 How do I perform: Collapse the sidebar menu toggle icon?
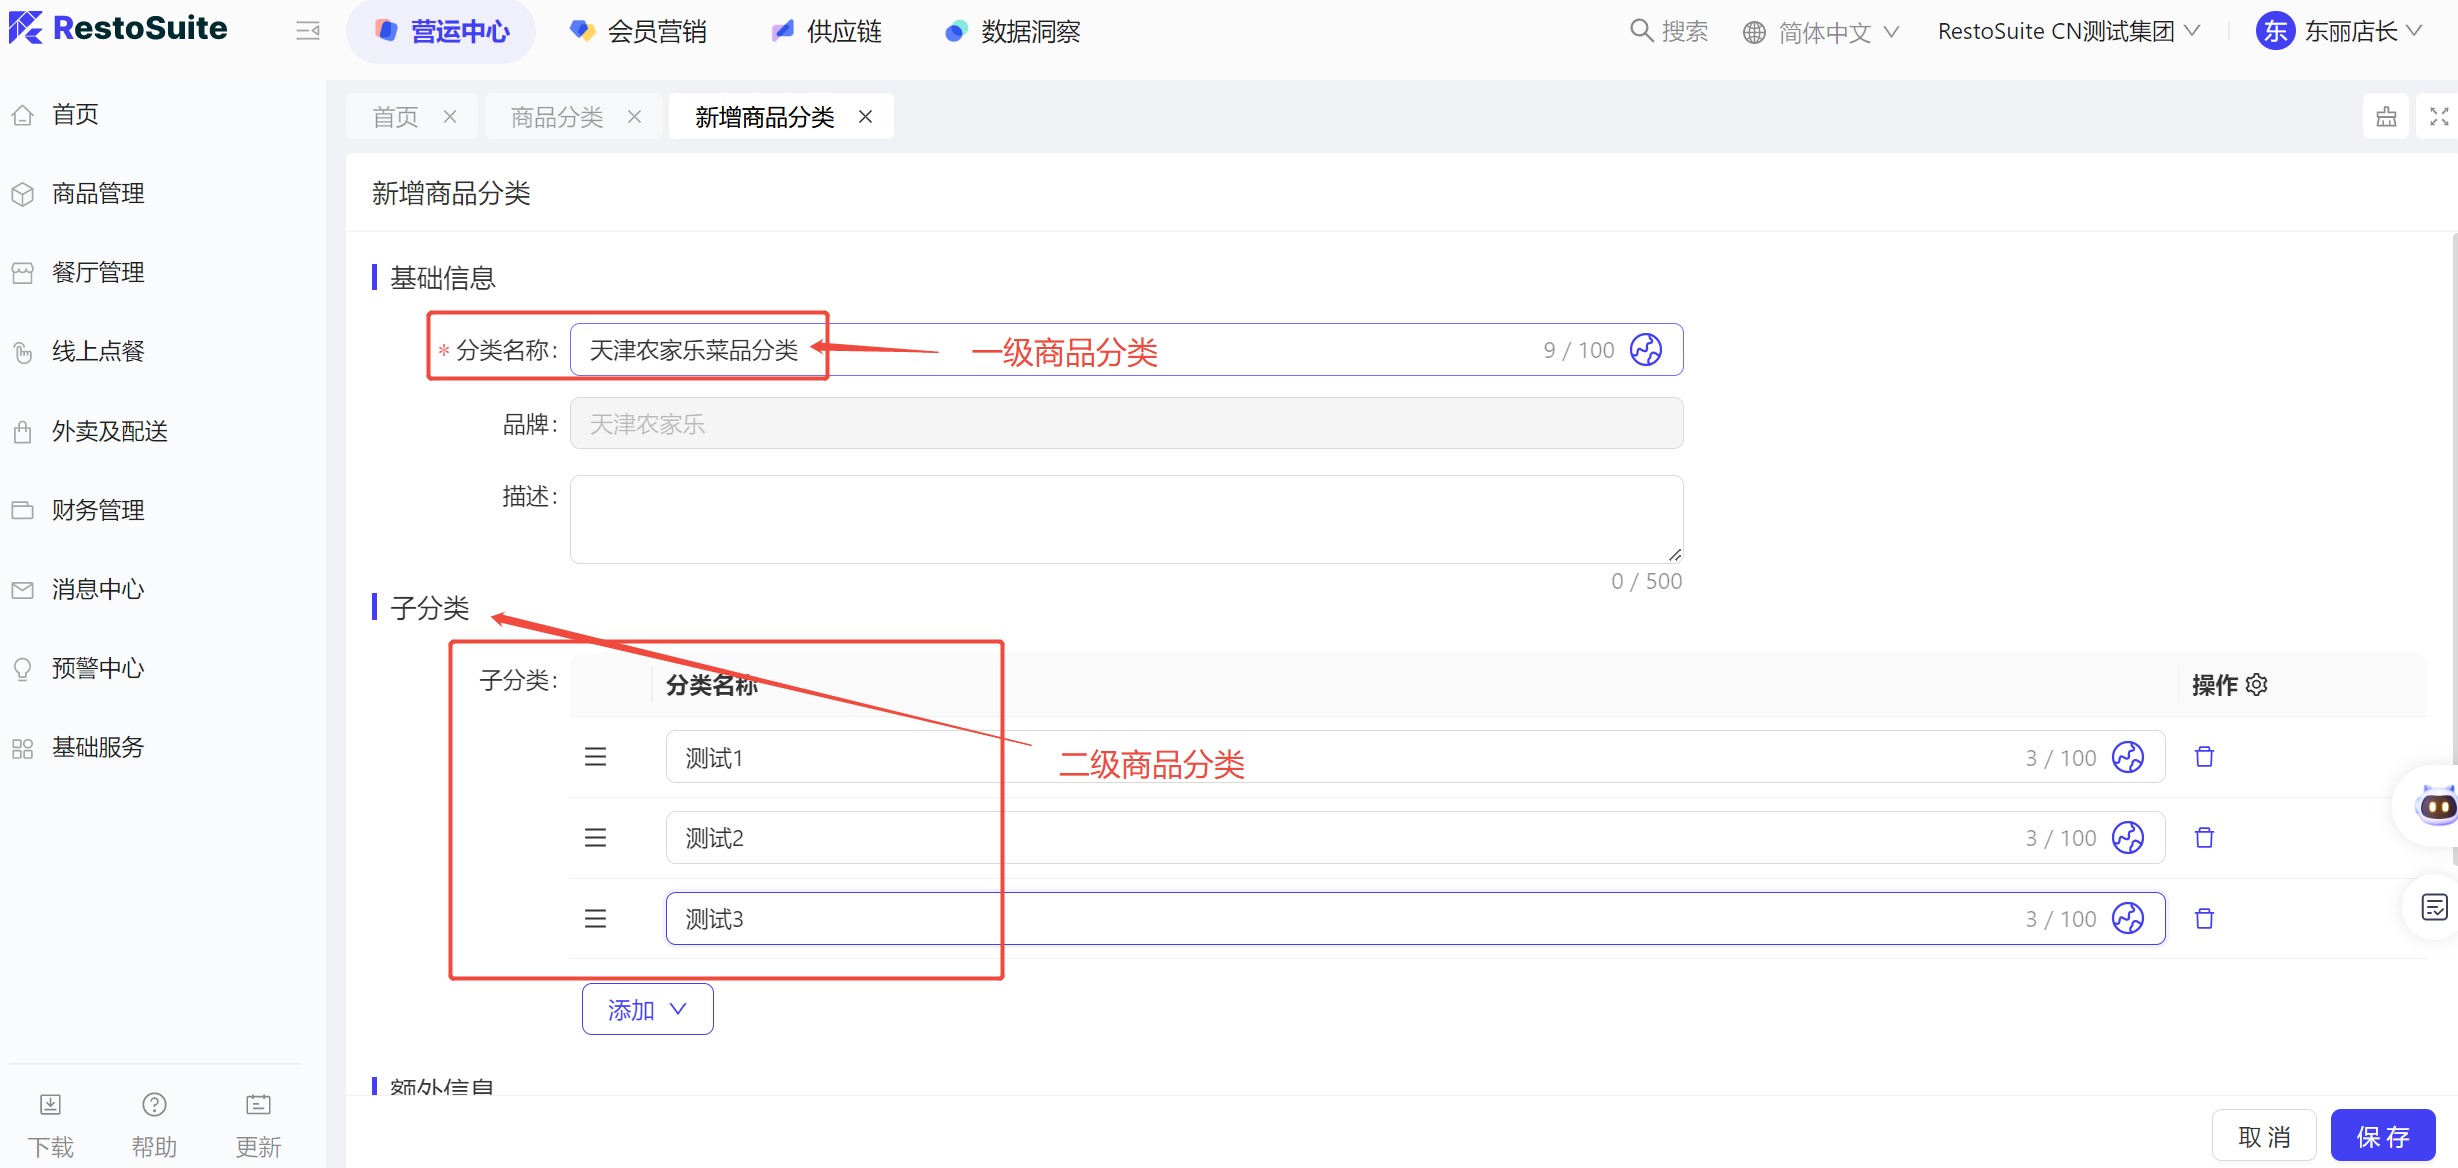click(x=308, y=31)
